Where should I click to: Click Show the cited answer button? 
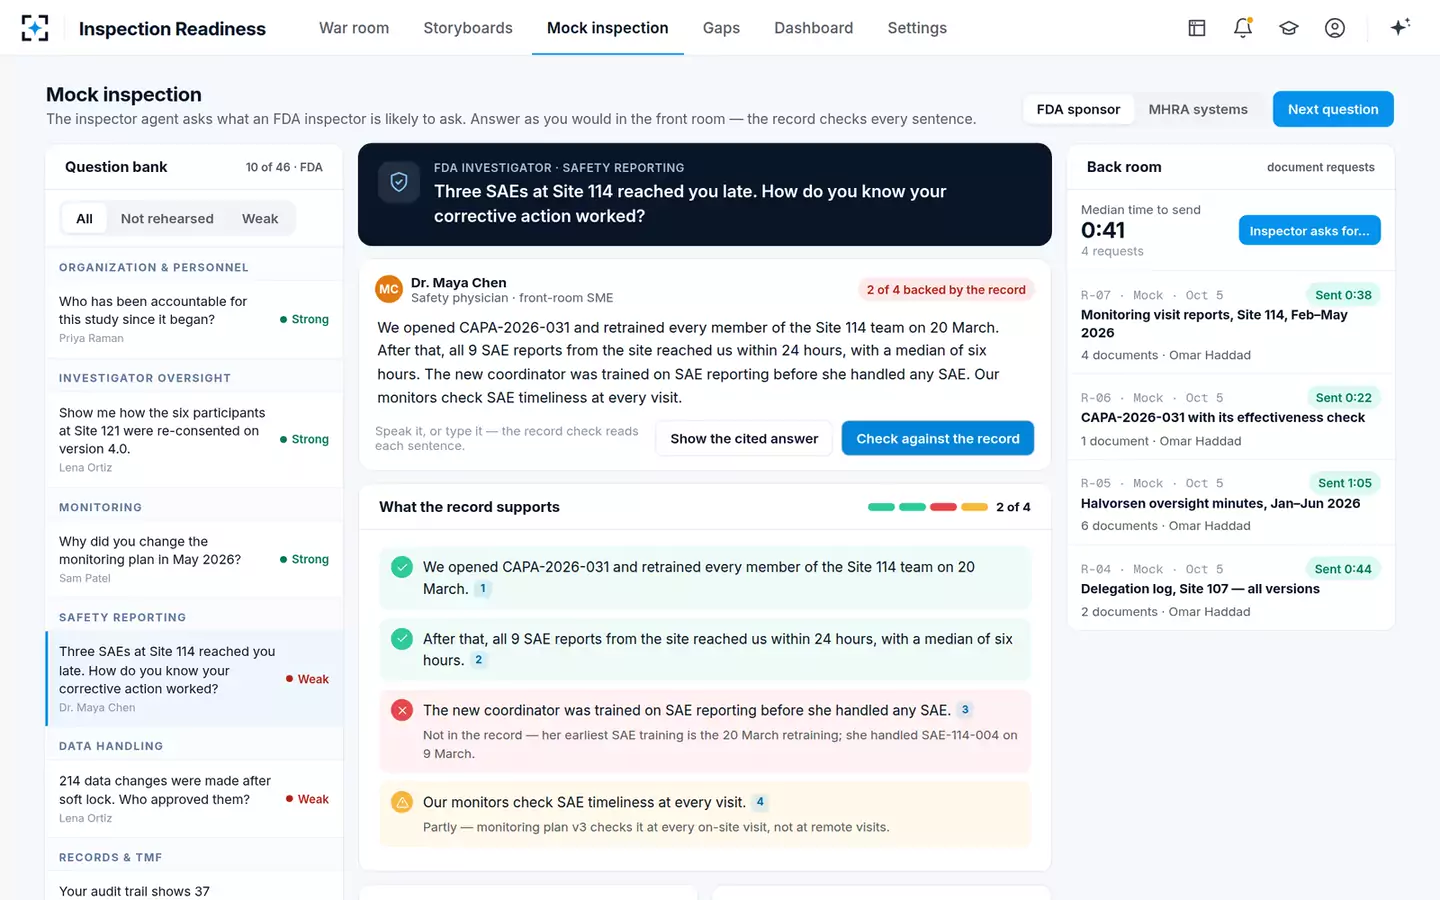pos(744,438)
